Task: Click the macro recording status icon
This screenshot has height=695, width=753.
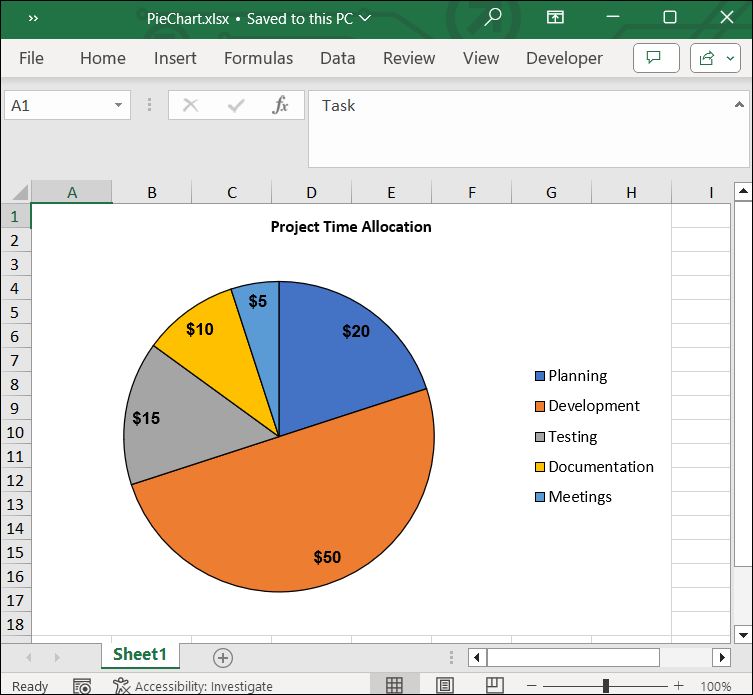Action: click(x=82, y=686)
